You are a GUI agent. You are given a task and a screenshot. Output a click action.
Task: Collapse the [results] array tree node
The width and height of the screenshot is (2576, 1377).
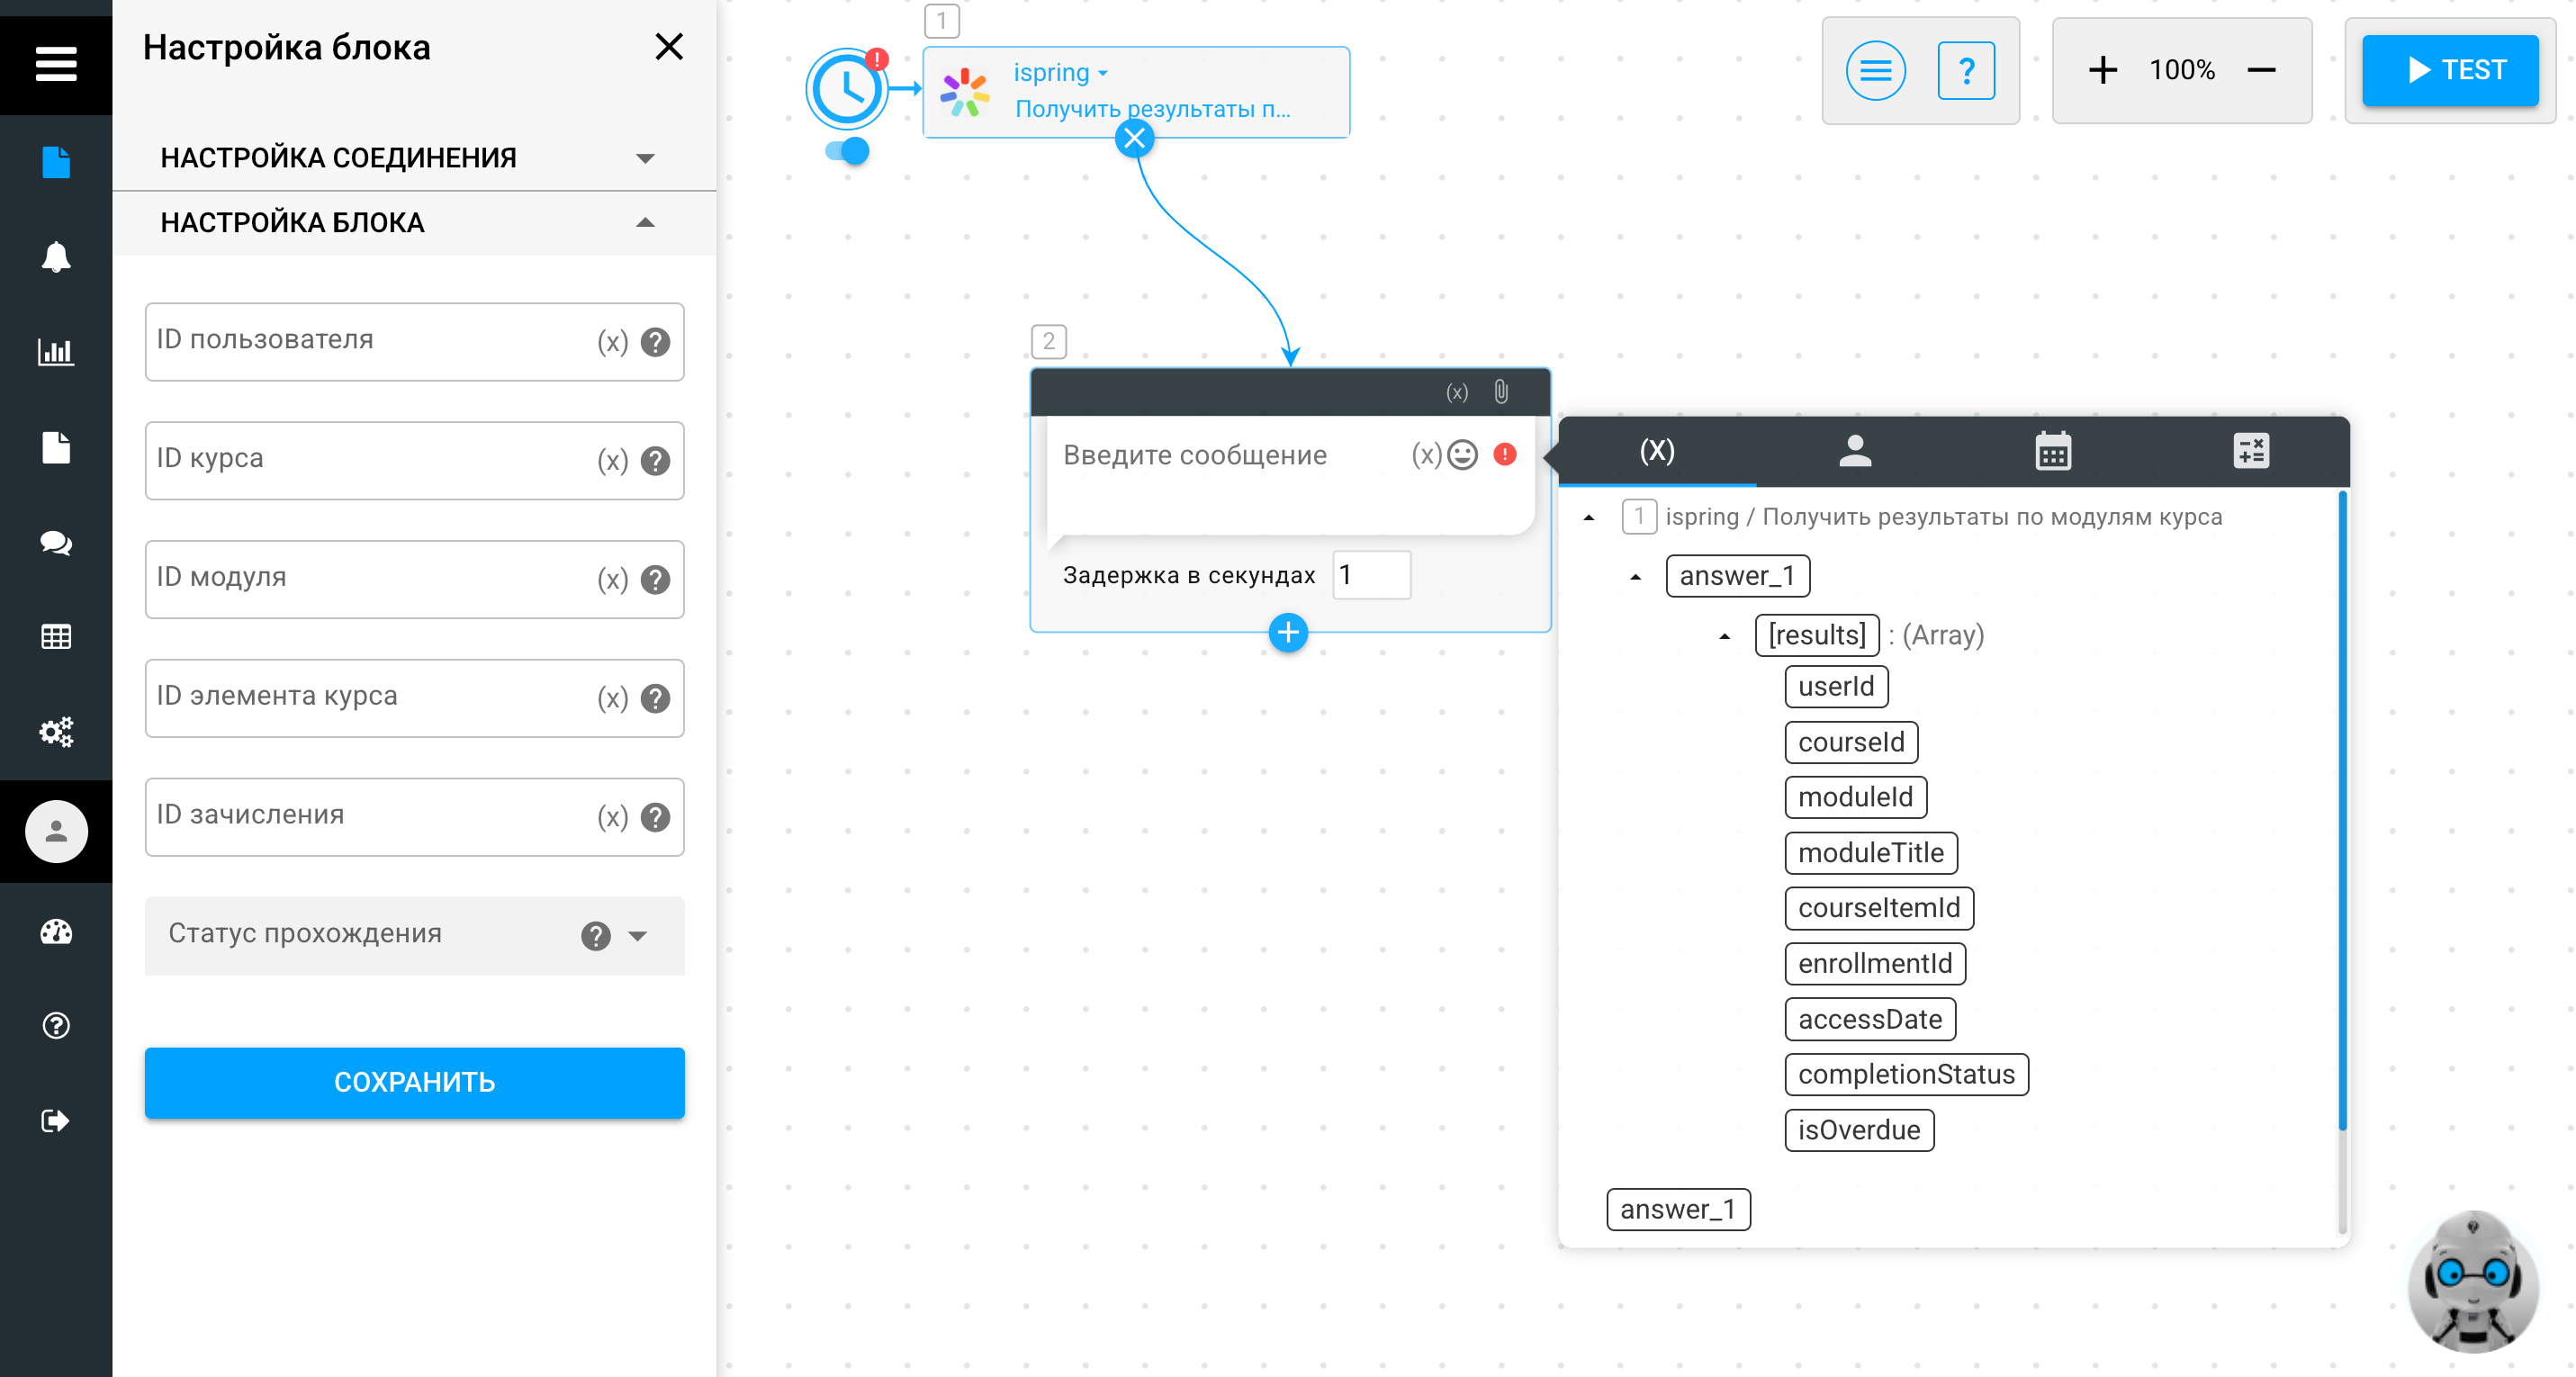pos(1725,636)
